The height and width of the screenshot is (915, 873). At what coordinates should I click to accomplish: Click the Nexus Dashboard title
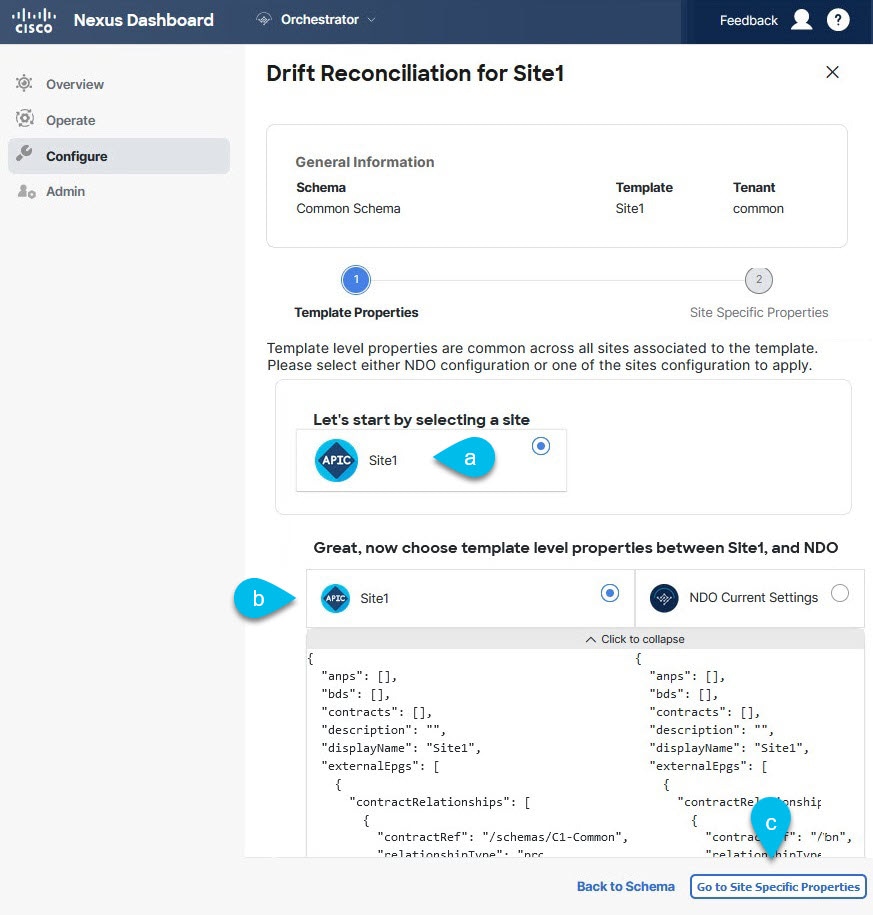pos(144,20)
